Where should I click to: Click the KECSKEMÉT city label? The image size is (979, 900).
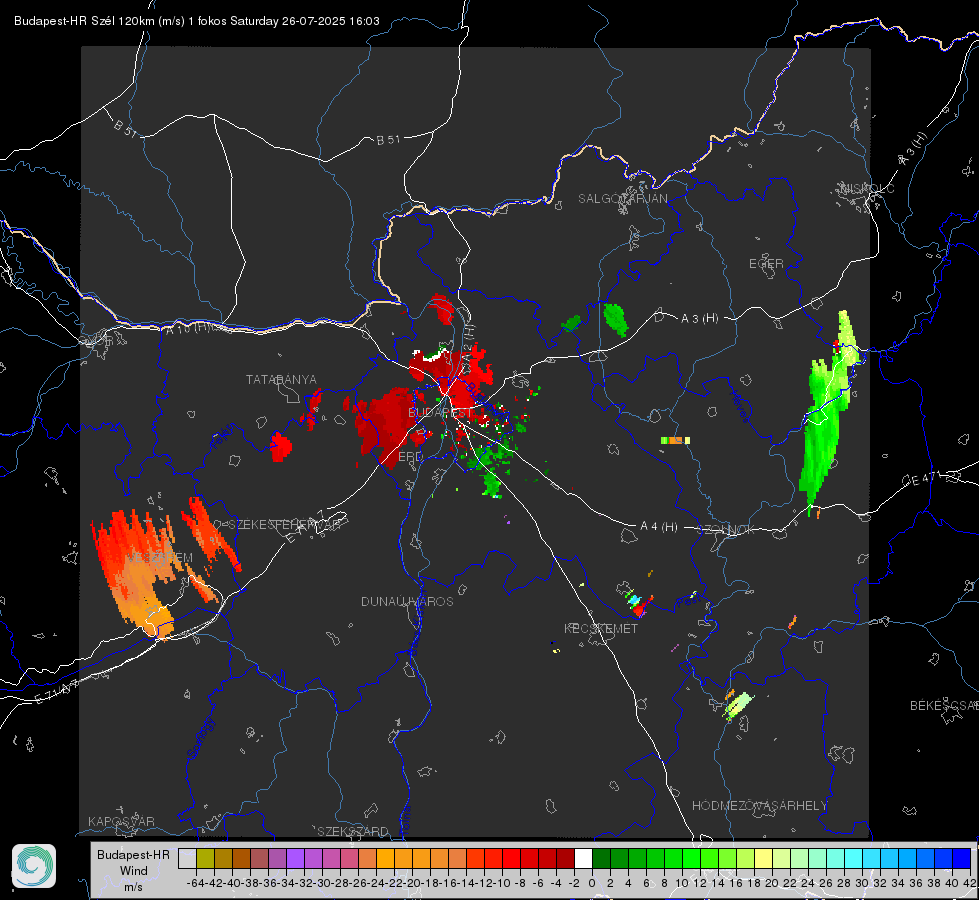pos(601,628)
